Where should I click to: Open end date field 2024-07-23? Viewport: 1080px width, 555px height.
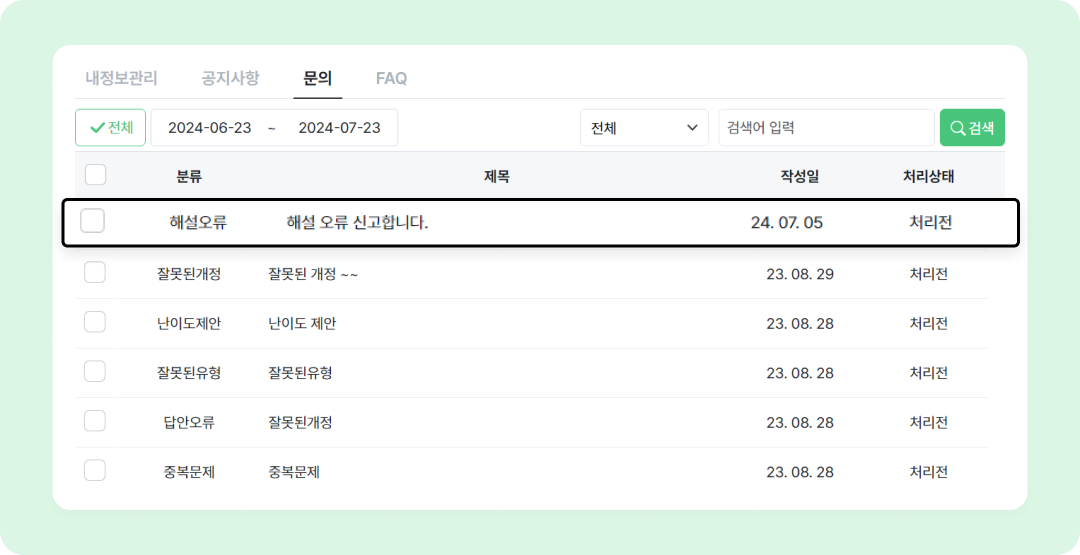tap(340, 128)
